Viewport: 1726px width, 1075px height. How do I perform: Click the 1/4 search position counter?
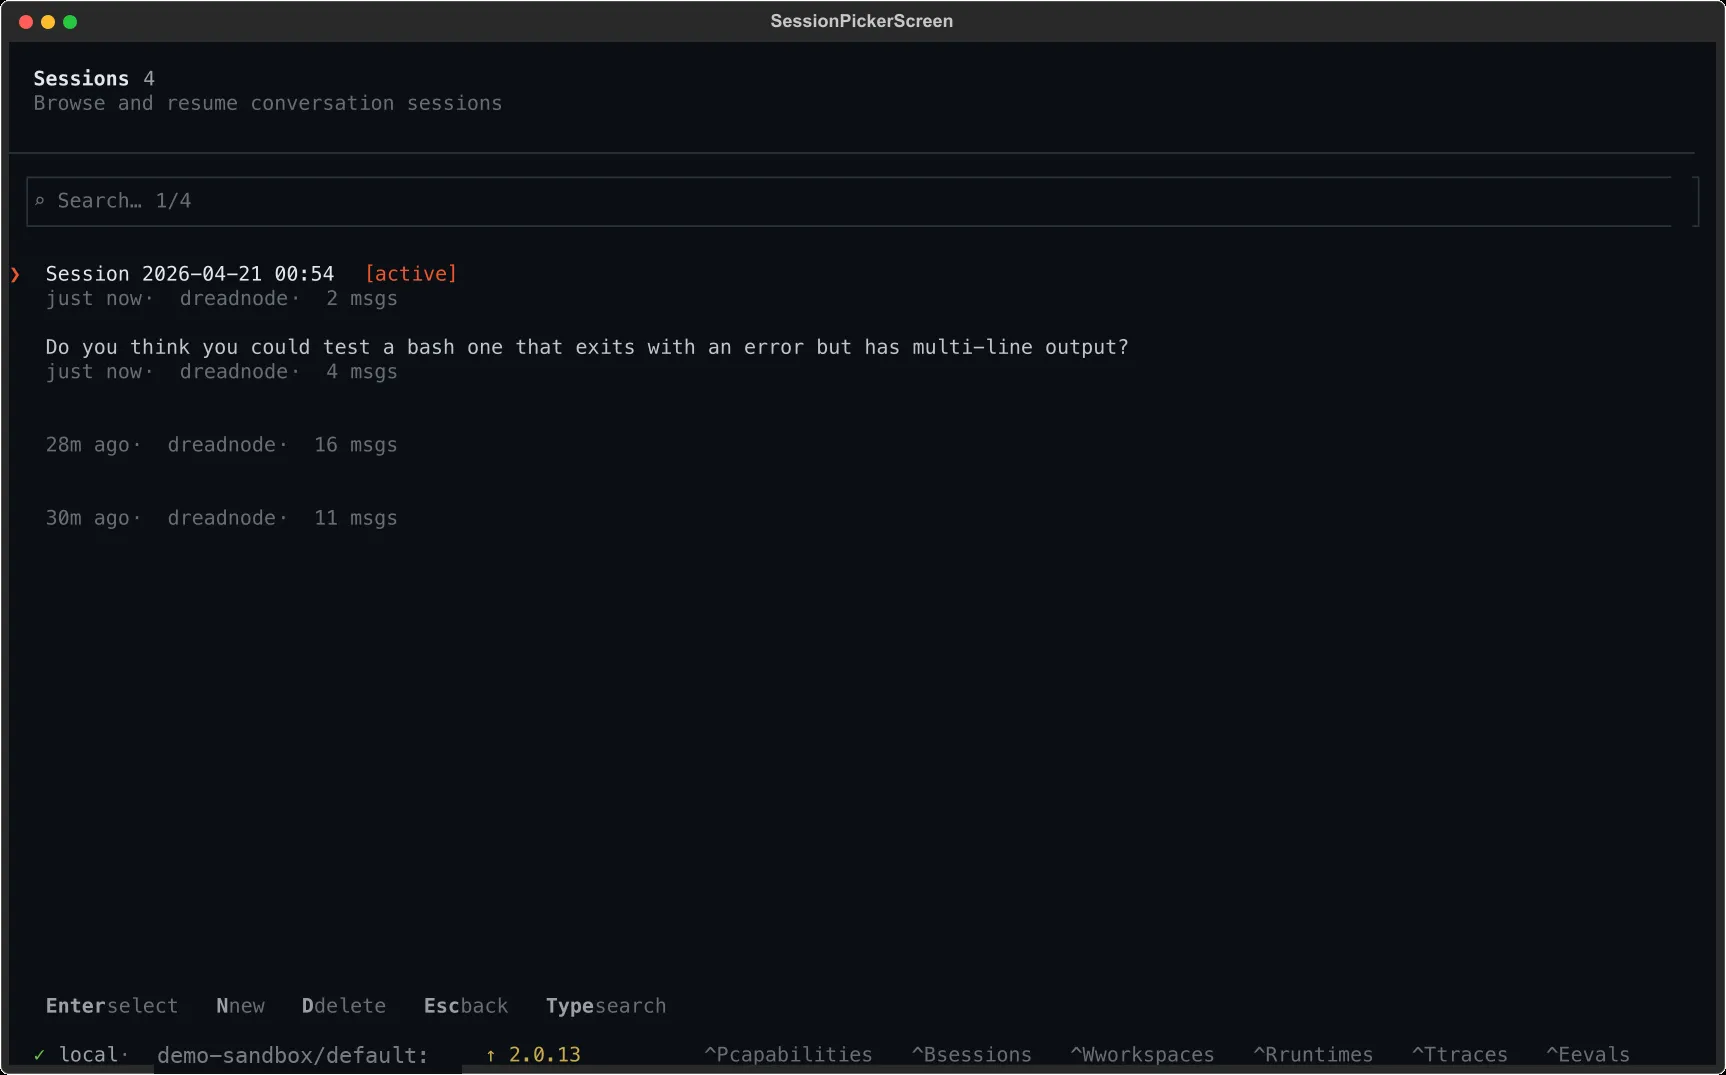click(173, 201)
